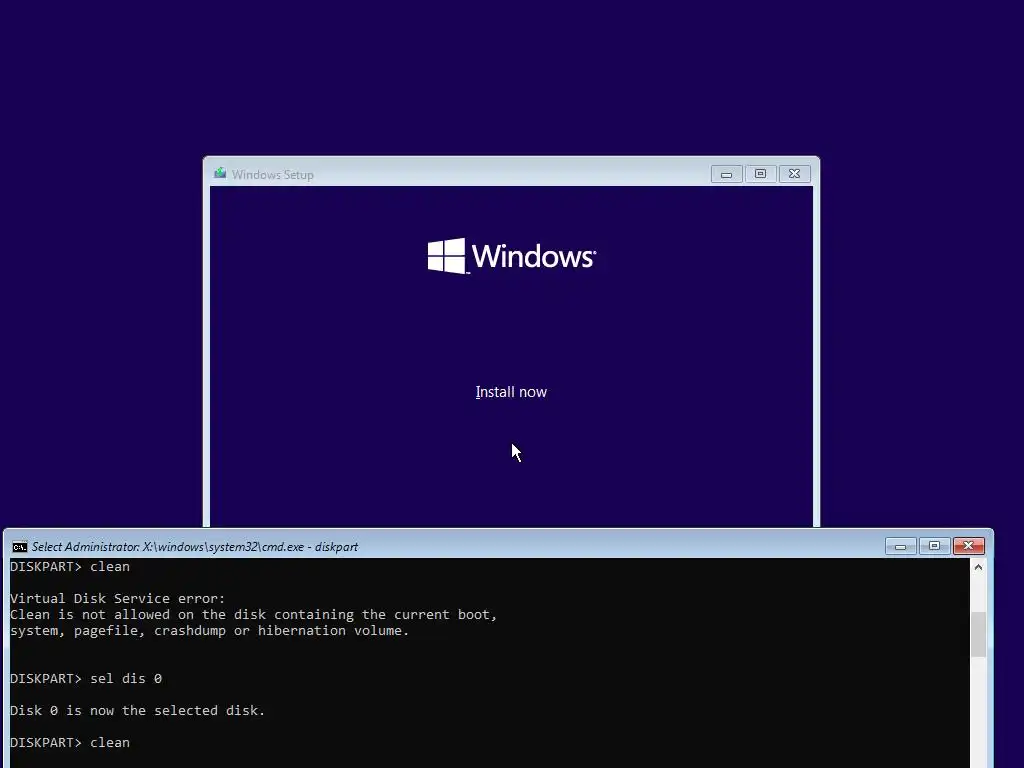
Task: Click the 'DISKPART> sel dis 0' line
Action: (86, 679)
